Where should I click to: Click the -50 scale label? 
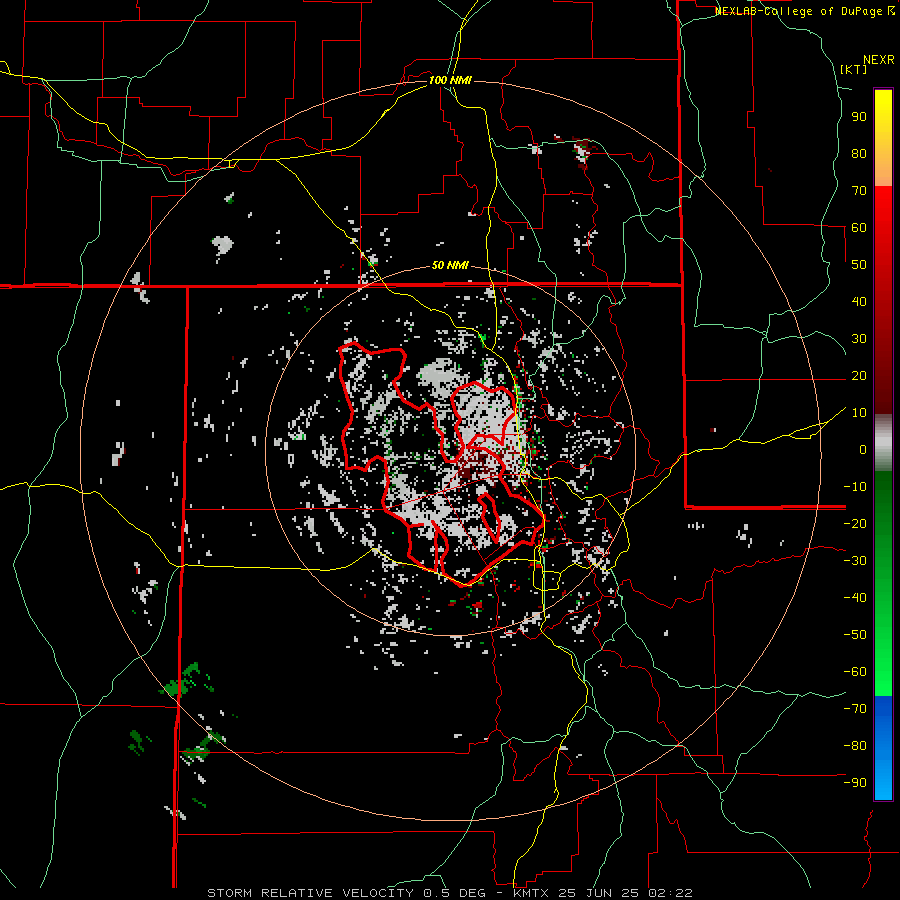coord(855,634)
